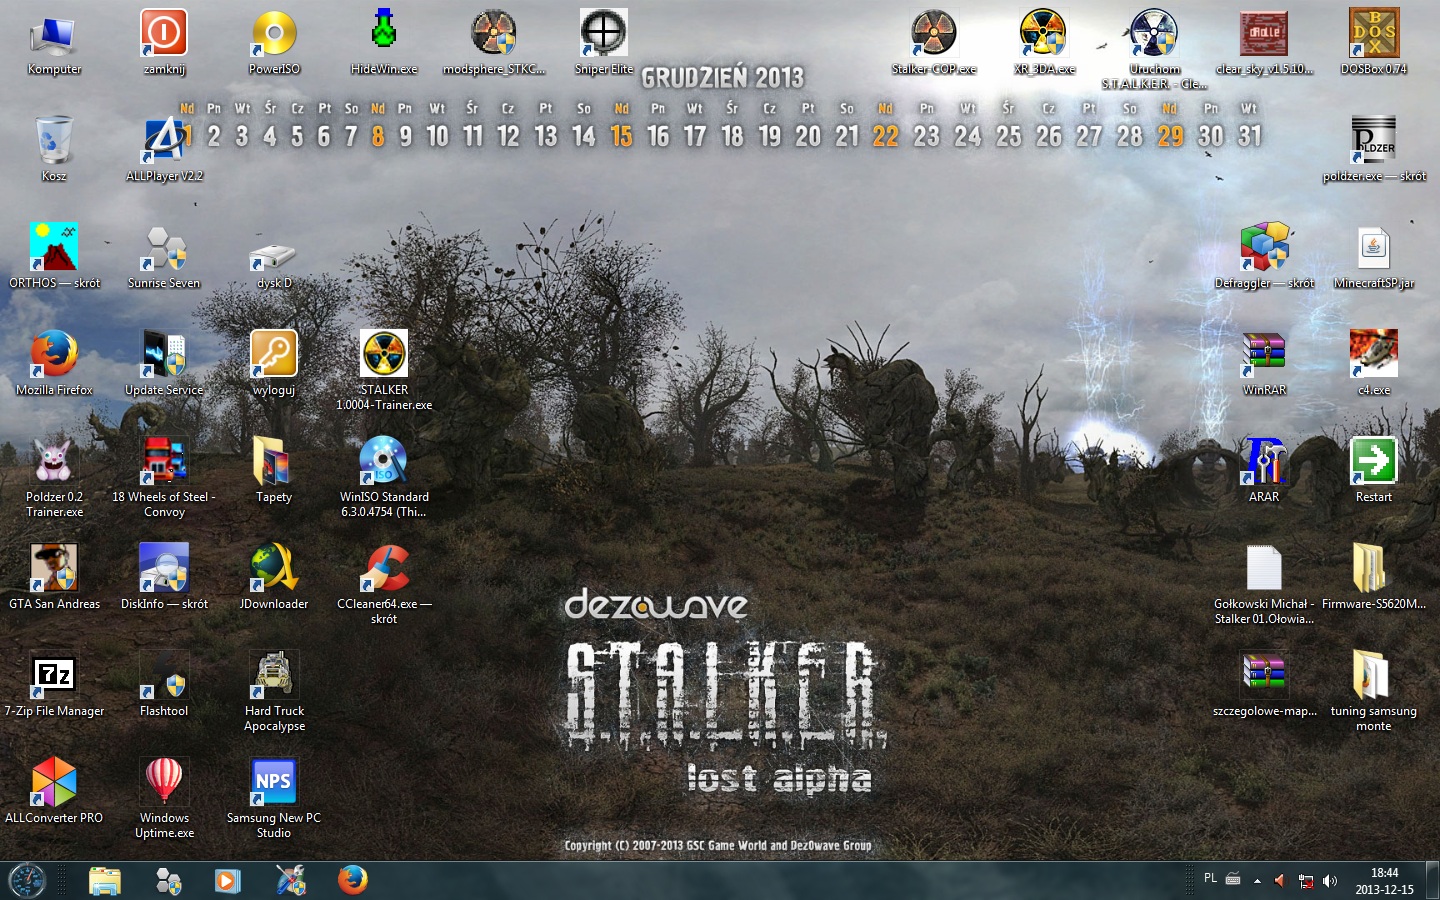Select the Poldzer 0.2 Trainer.exe icon
Screen dimensions: 1440x900
click(54, 478)
